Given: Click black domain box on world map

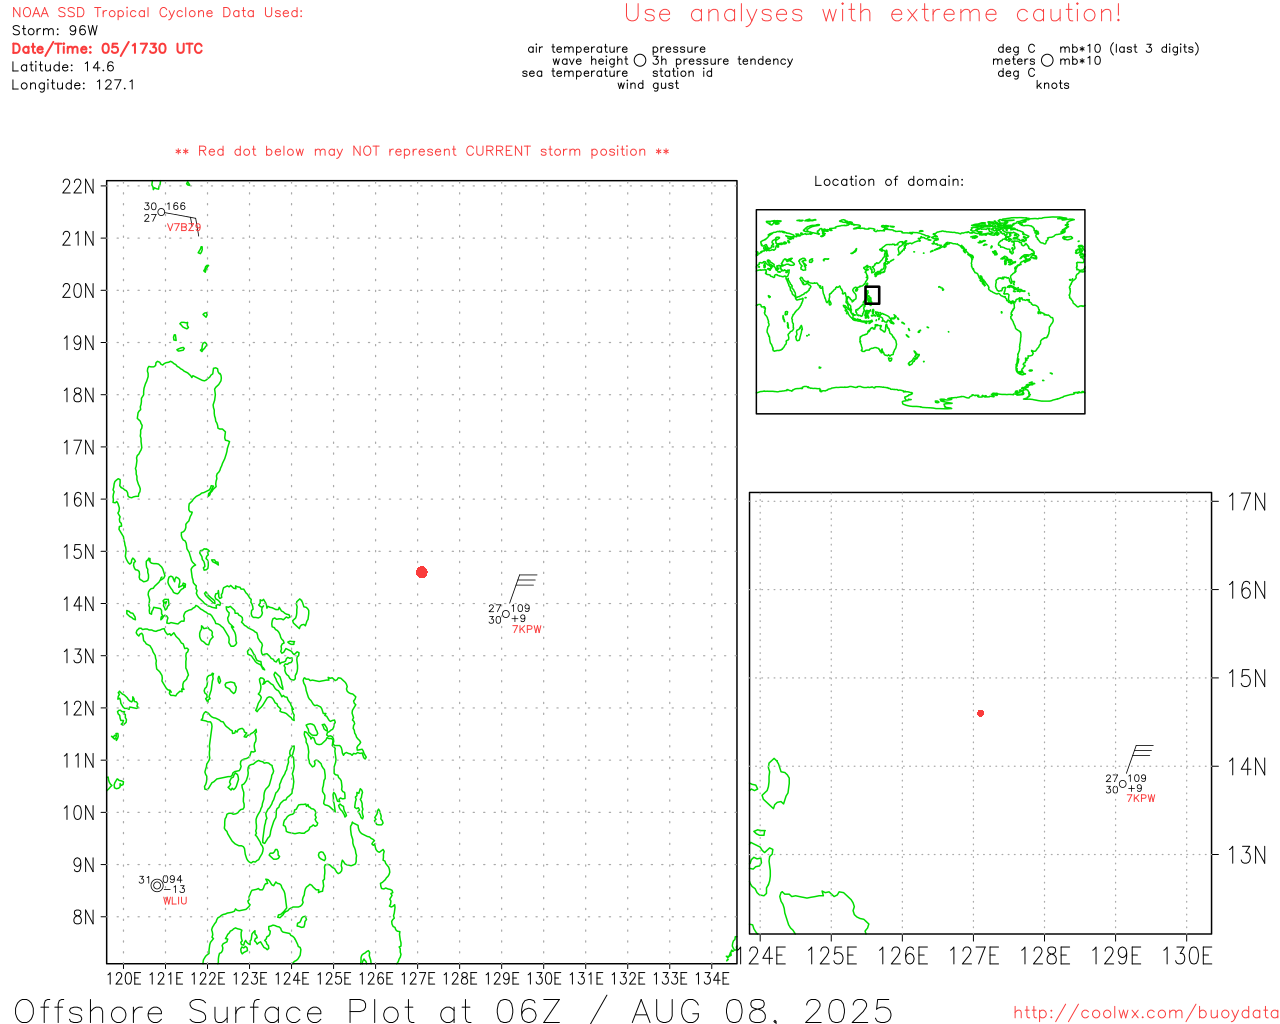Looking at the screenshot, I should point(872,295).
